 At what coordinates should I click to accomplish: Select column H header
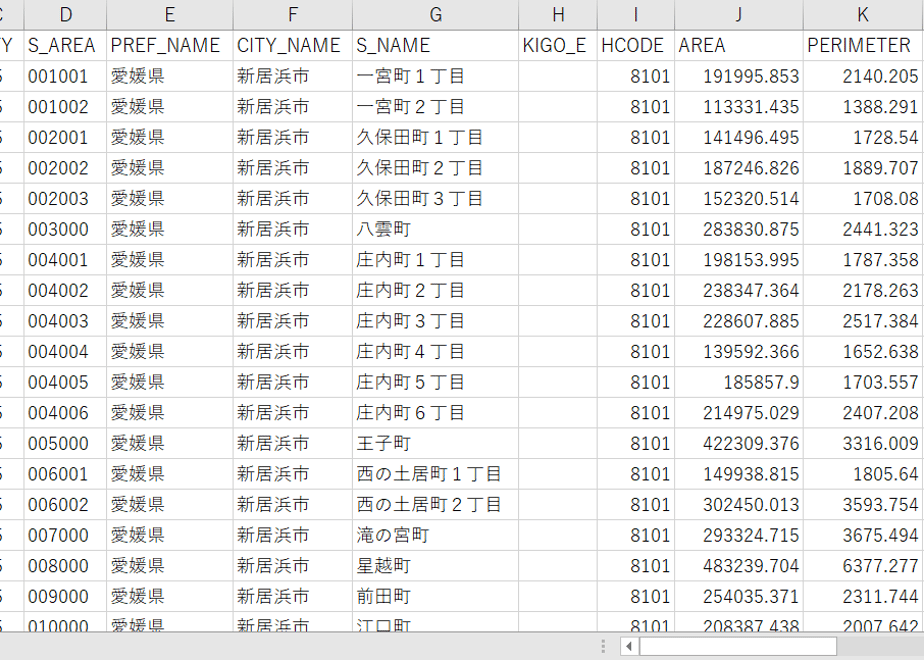[x=558, y=15]
